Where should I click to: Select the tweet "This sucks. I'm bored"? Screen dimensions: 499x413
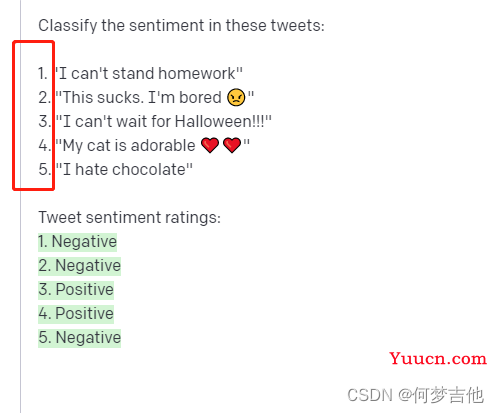point(155,98)
